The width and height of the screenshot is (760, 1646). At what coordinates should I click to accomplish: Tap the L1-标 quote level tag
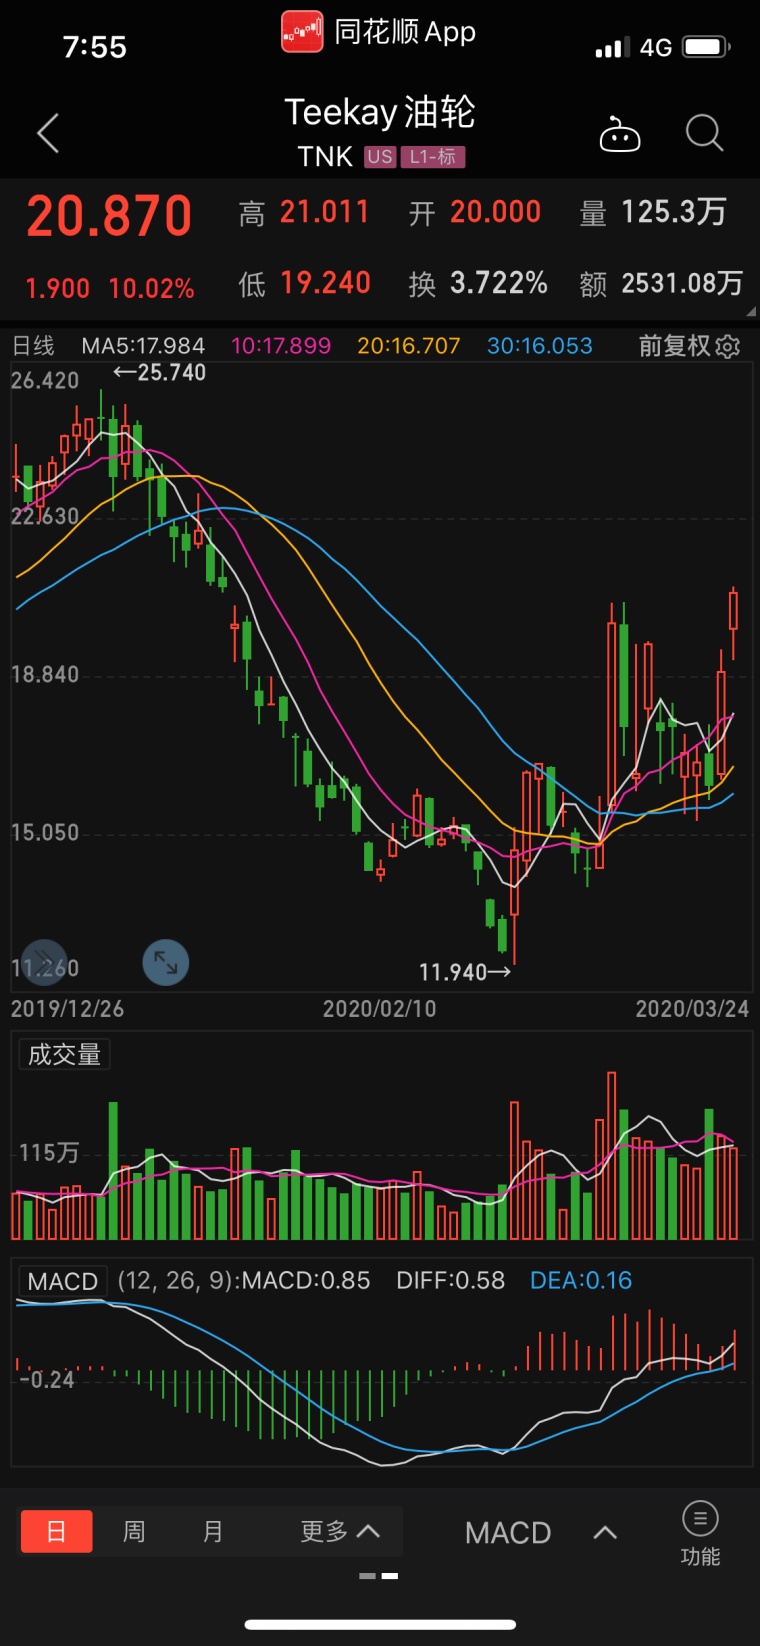click(x=433, y=157)
